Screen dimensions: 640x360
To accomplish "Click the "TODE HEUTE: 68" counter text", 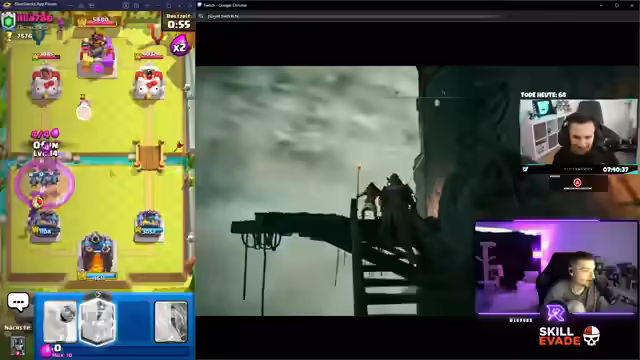I will [x=543, y=94].
